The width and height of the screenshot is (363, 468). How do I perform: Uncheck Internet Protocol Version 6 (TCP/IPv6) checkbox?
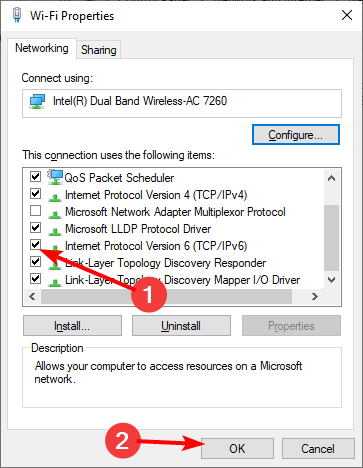pyautogui.click(x=35, y=245)
